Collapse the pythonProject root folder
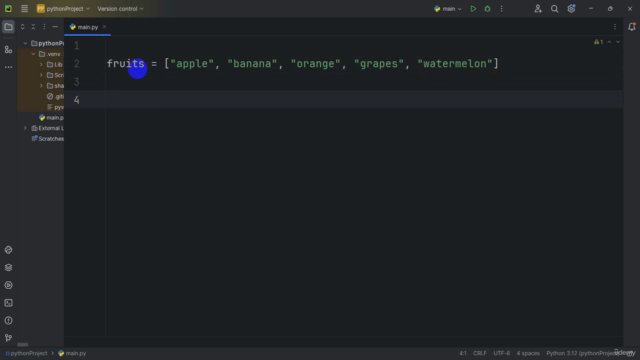Viewport: 640px width, 360px height. click(x=25, y=43)
